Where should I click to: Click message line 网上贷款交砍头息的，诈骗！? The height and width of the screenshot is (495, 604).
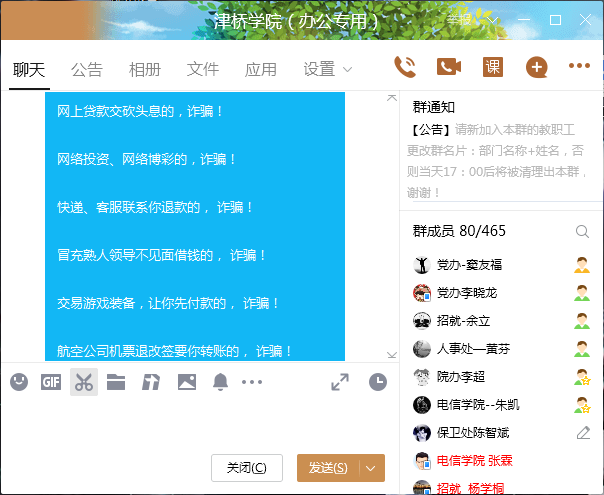[x=139, y=111]
